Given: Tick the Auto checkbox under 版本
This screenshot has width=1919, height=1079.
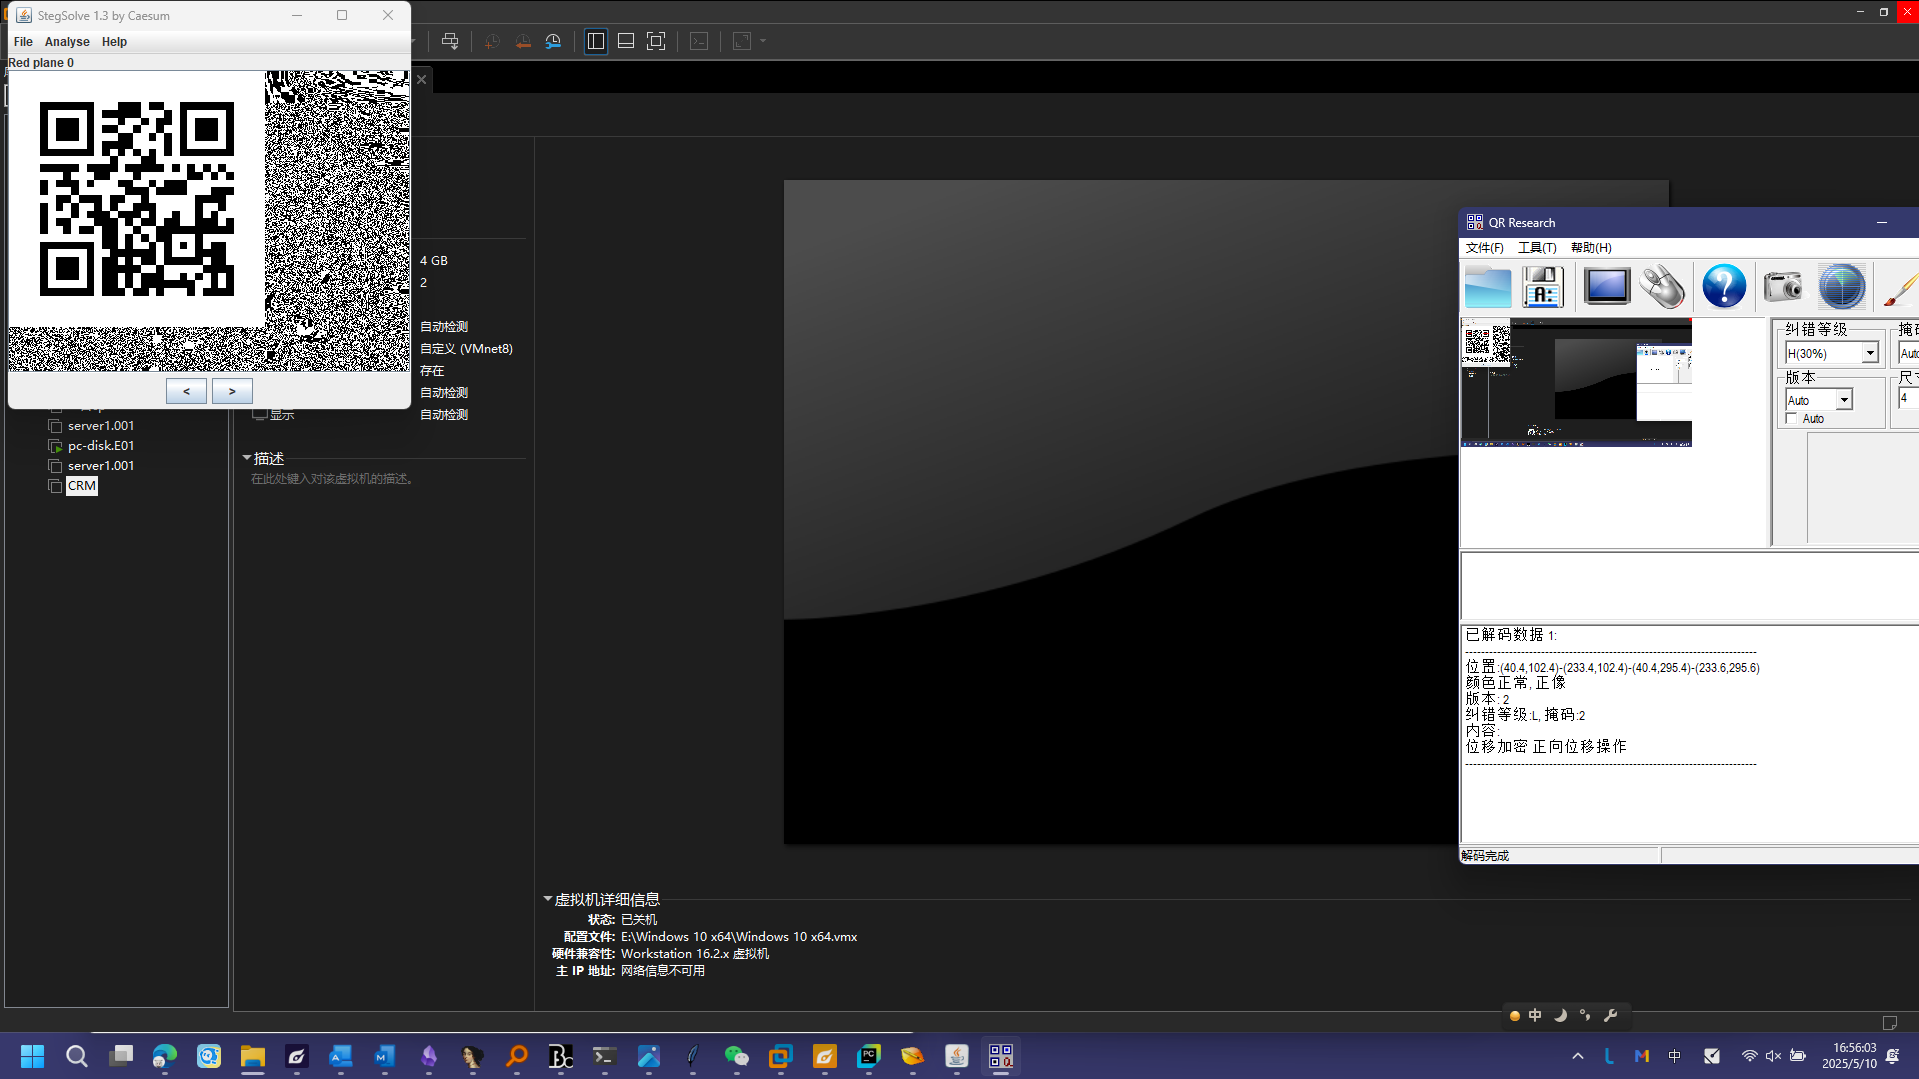Looking at the screenshot, I should (1792, 418).
